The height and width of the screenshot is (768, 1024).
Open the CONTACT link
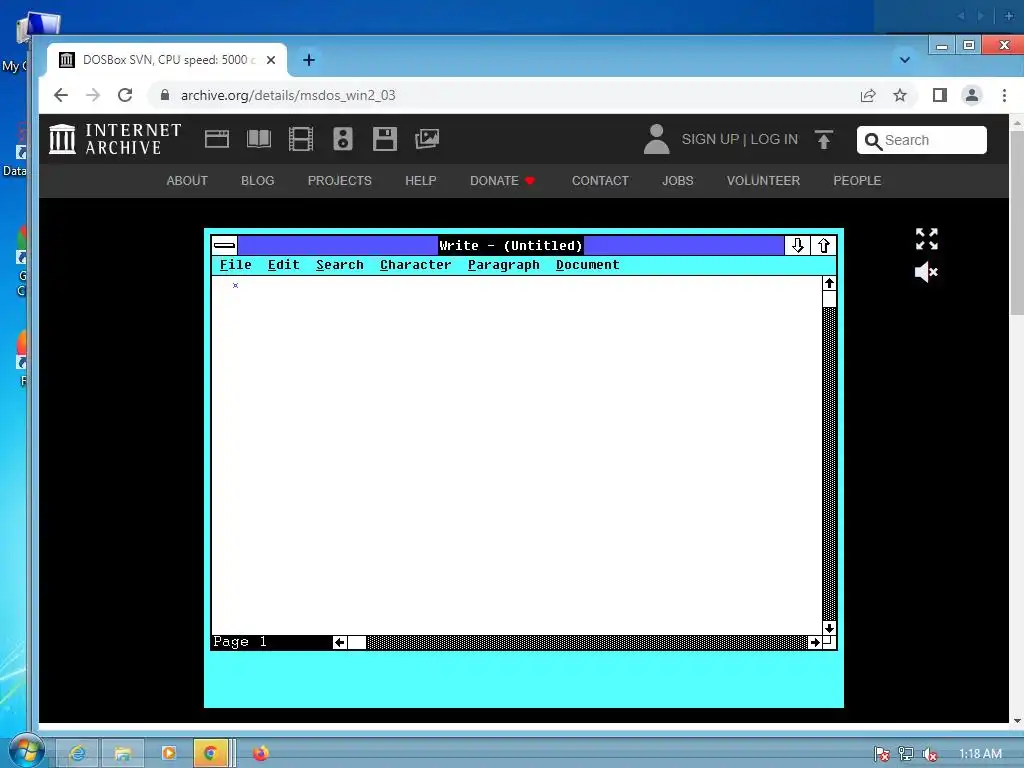[x=600, y=181]
